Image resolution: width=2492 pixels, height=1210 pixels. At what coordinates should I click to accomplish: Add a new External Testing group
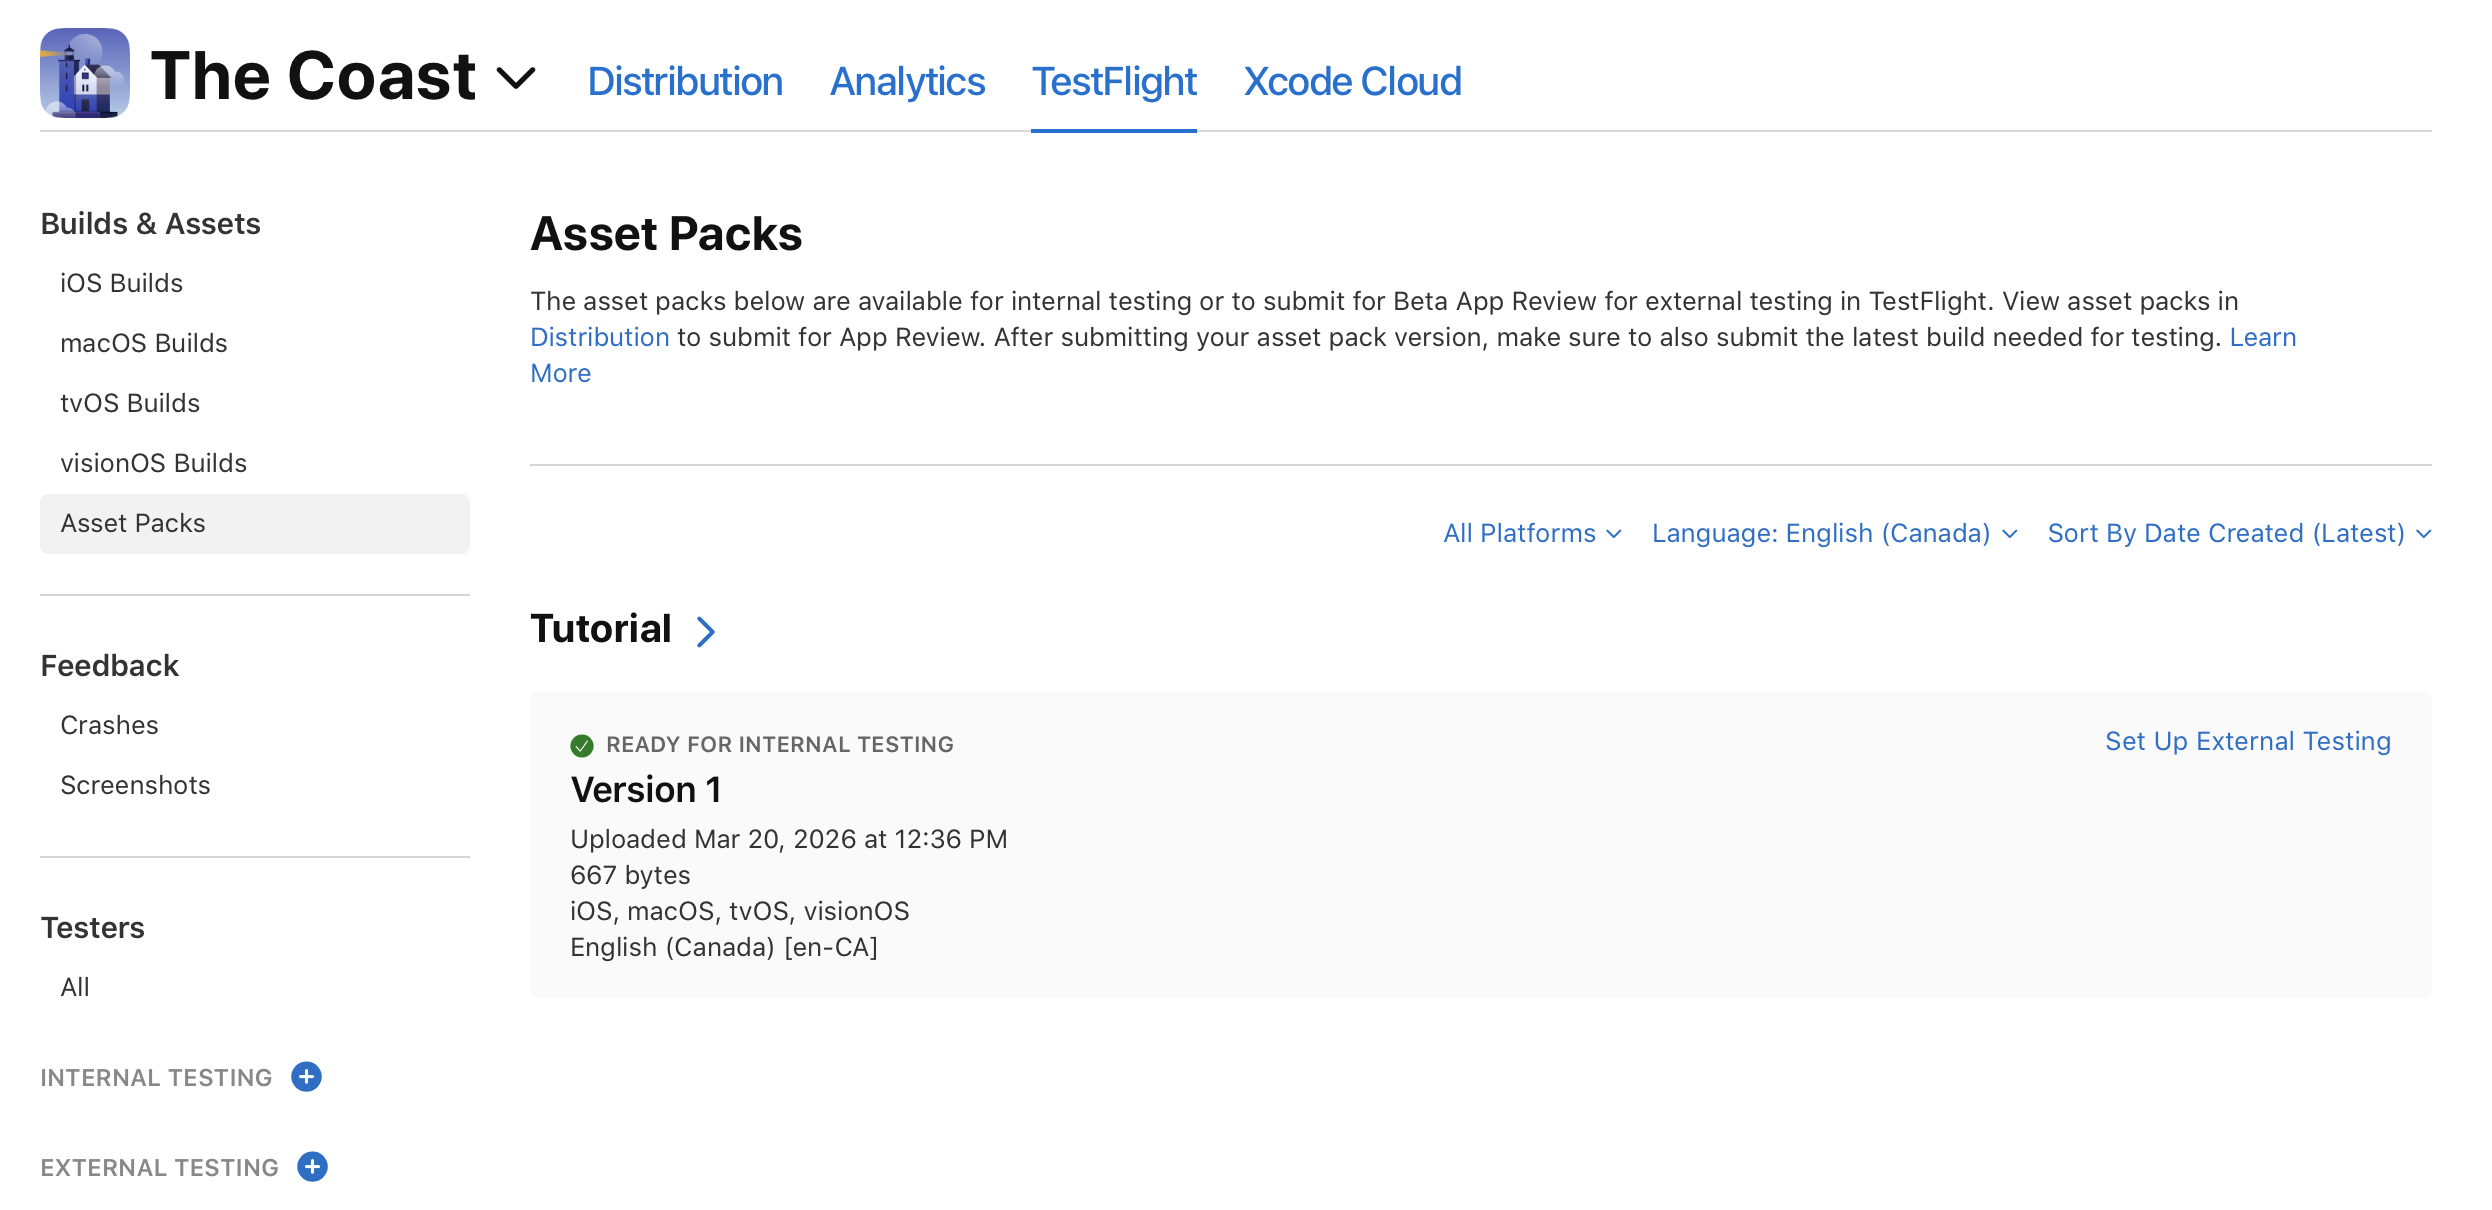coord(312,1167)
